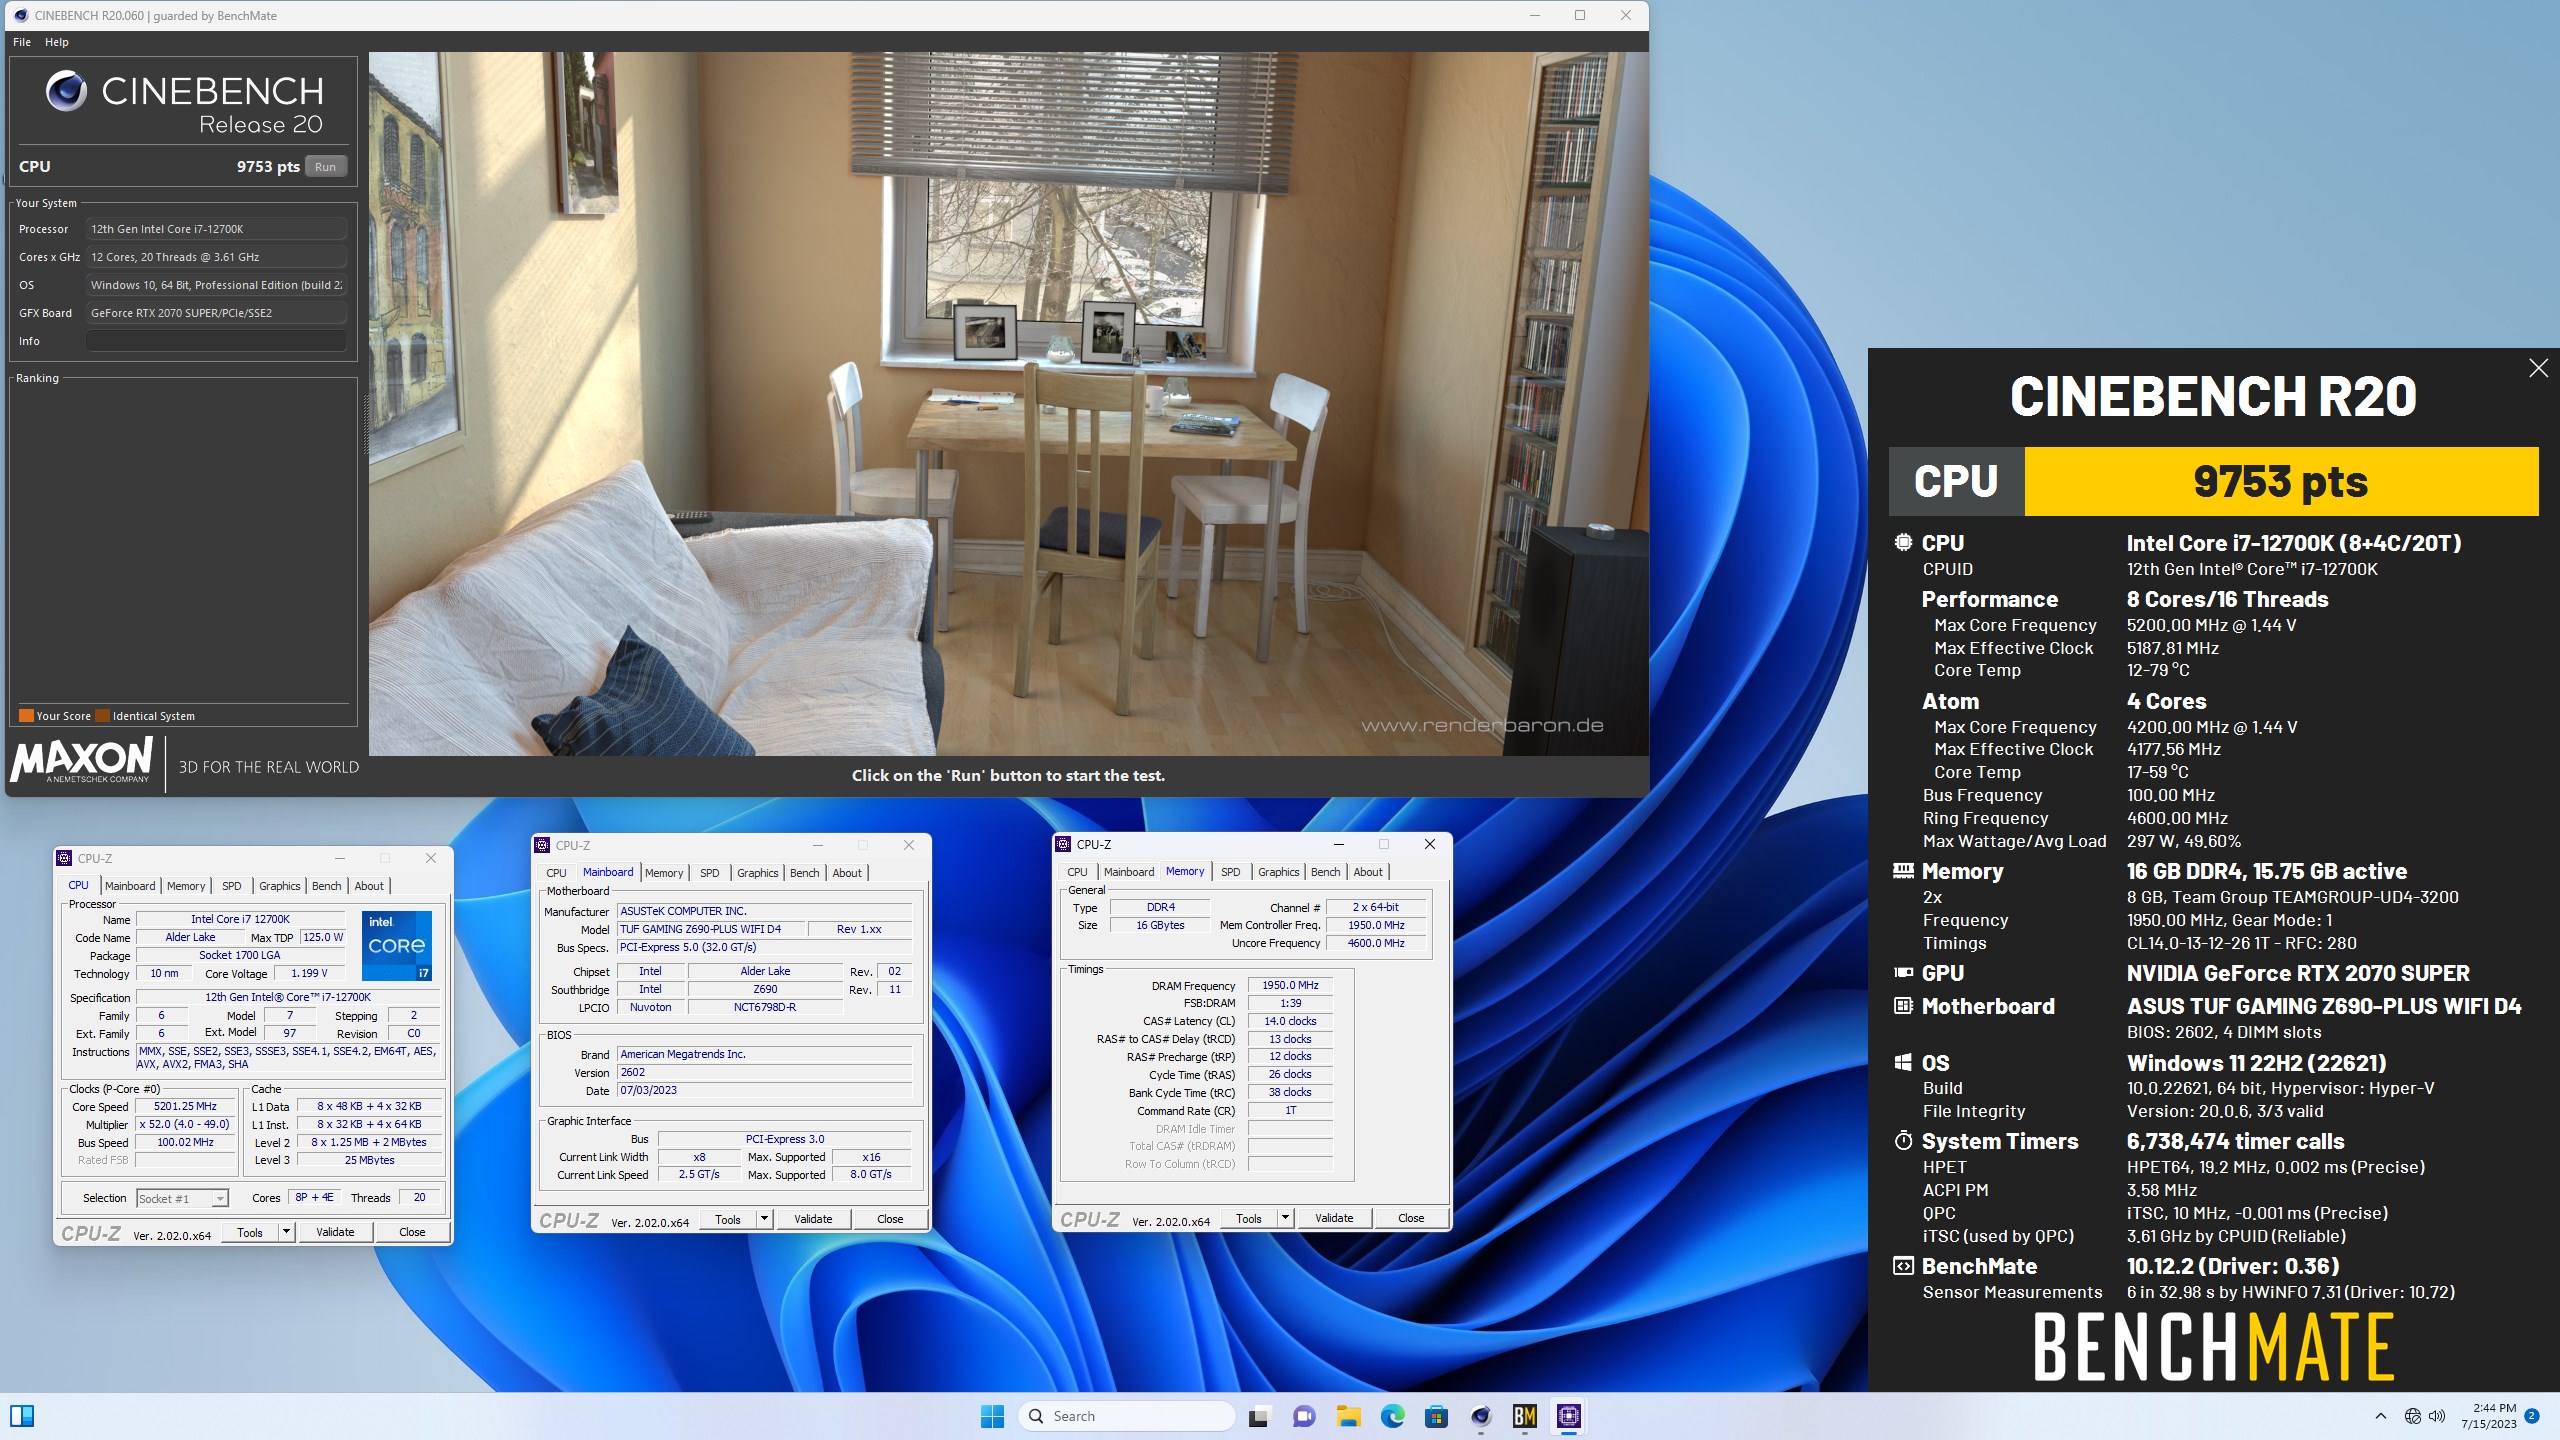Open the Windows Start menu
2560x1440 pixels.
(x=992, y=1416)
